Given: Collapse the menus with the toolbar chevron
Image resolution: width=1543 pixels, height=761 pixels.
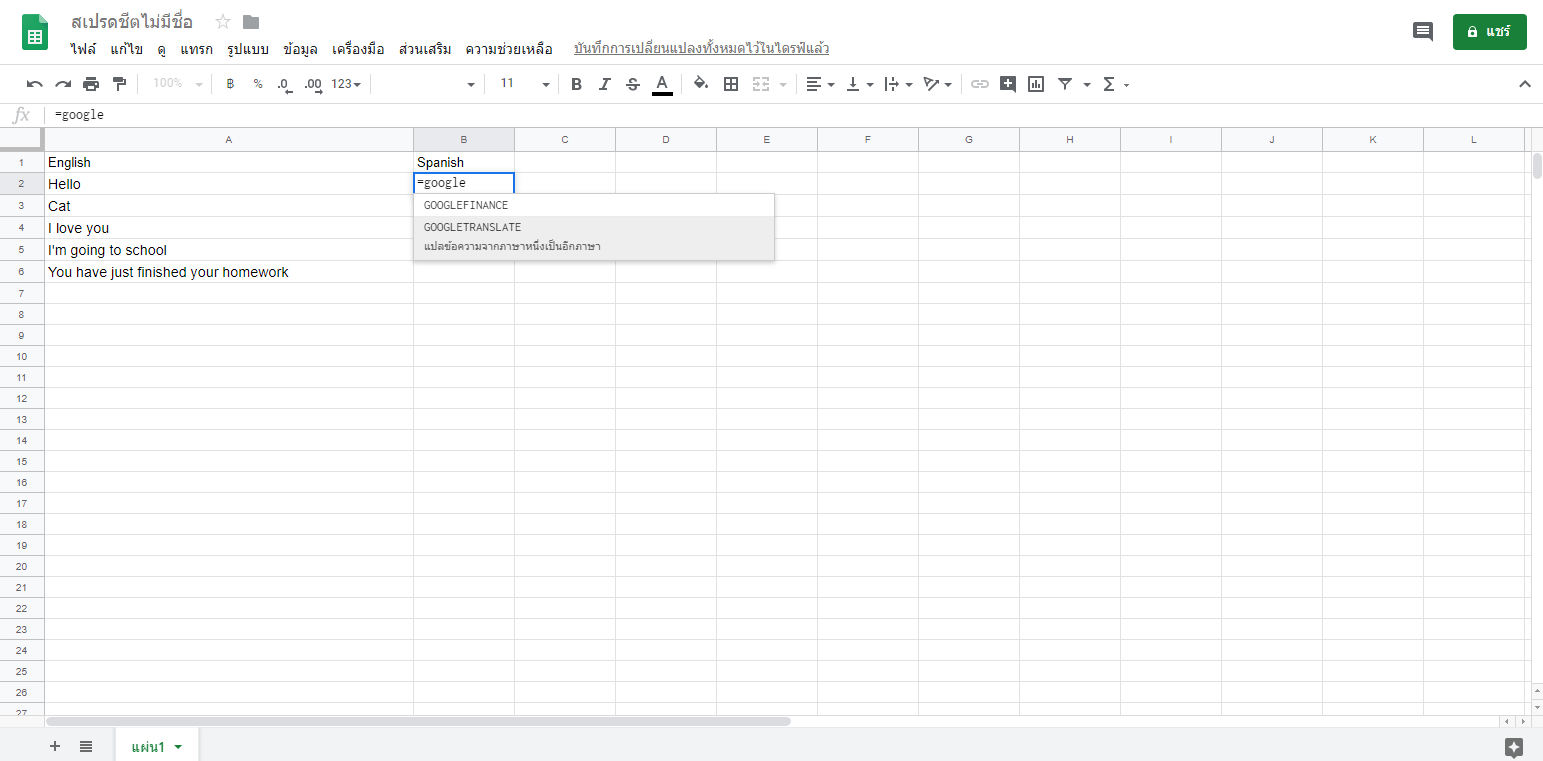Looking at the screenshot, I should pyautogui.click(x=1525, y=84).
